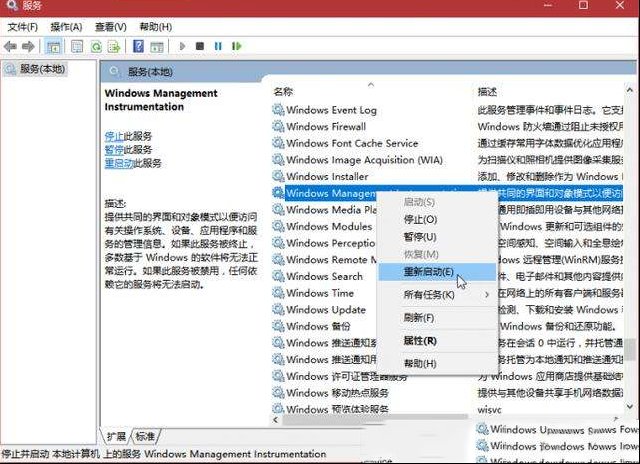
Task: Click the gear icon beside Windows Firewall
Action: click(278, 127)
